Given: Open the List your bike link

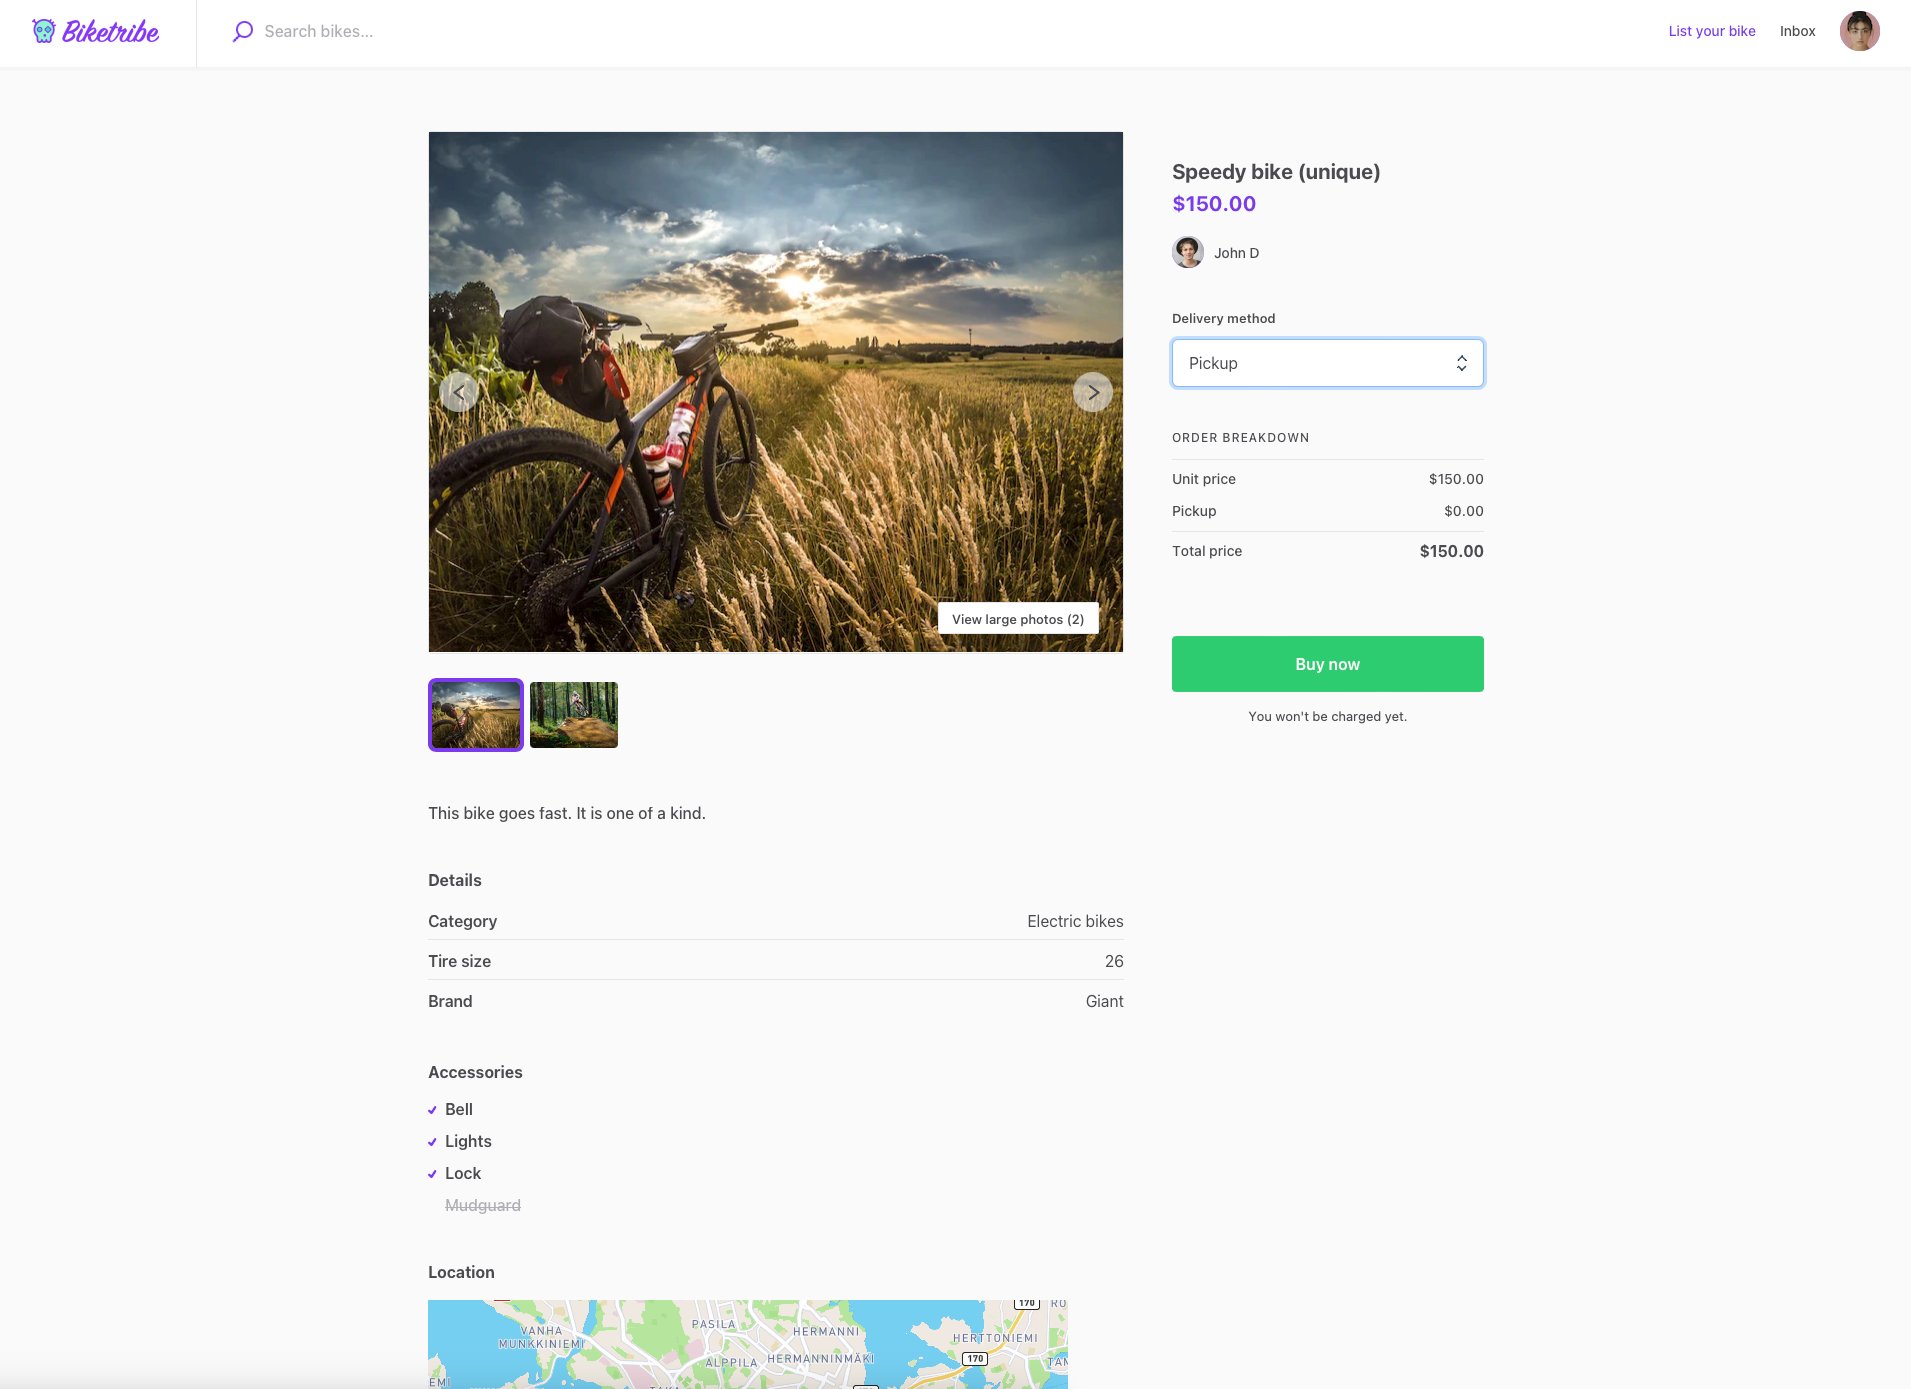Looking at the screenshot, I should pyautogui.click(x=1711, y=31).
